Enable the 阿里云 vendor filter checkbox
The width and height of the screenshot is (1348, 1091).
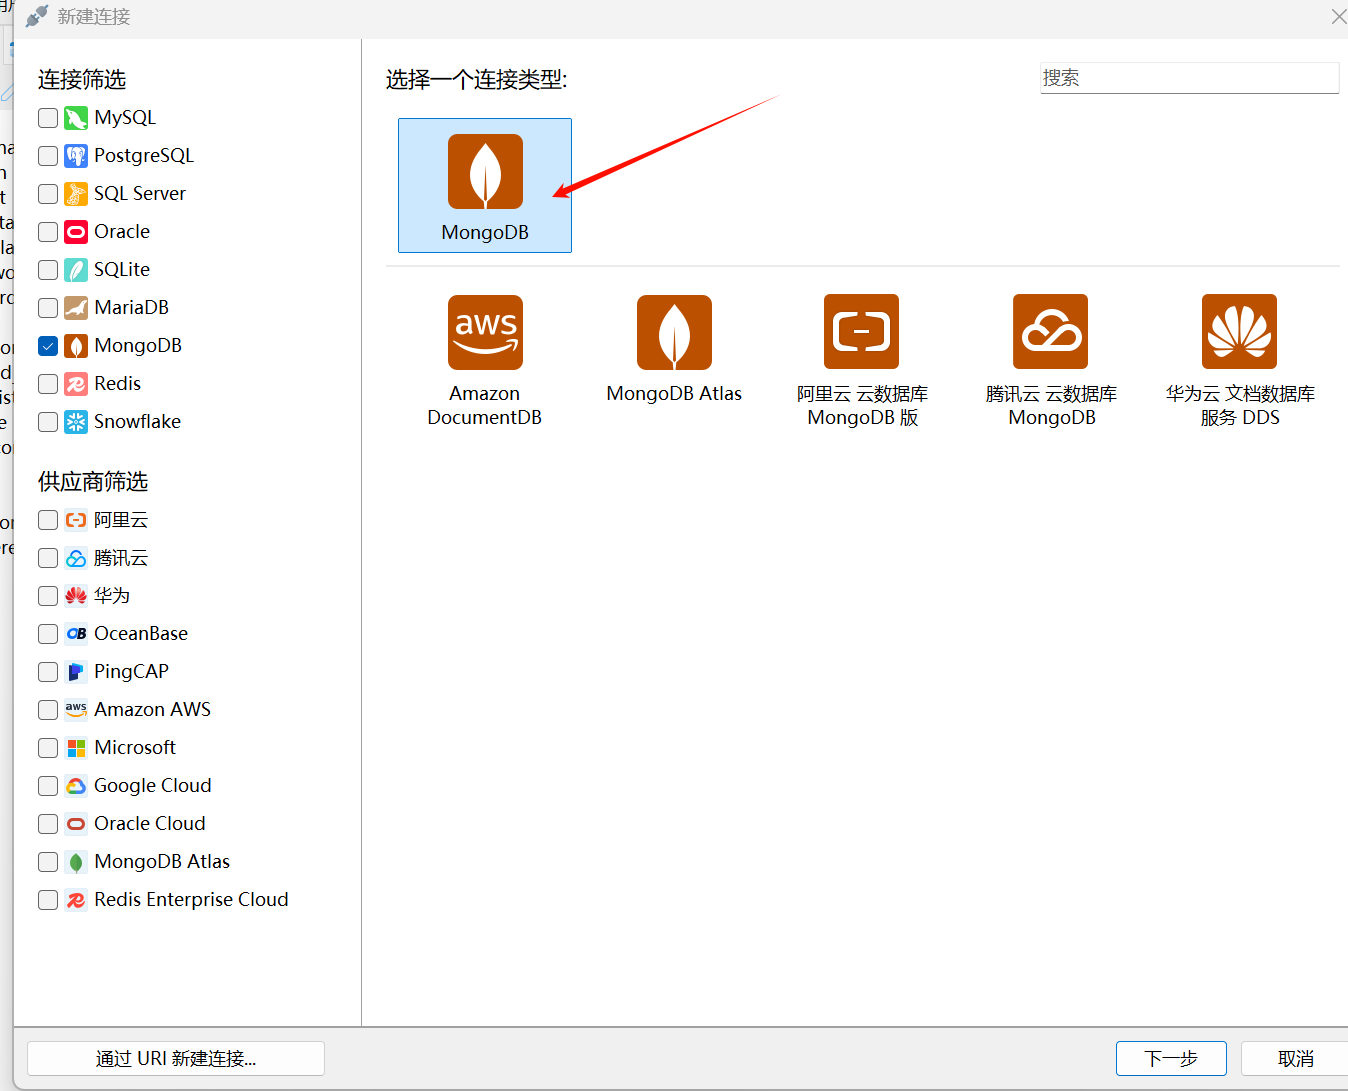pos(48,520)
